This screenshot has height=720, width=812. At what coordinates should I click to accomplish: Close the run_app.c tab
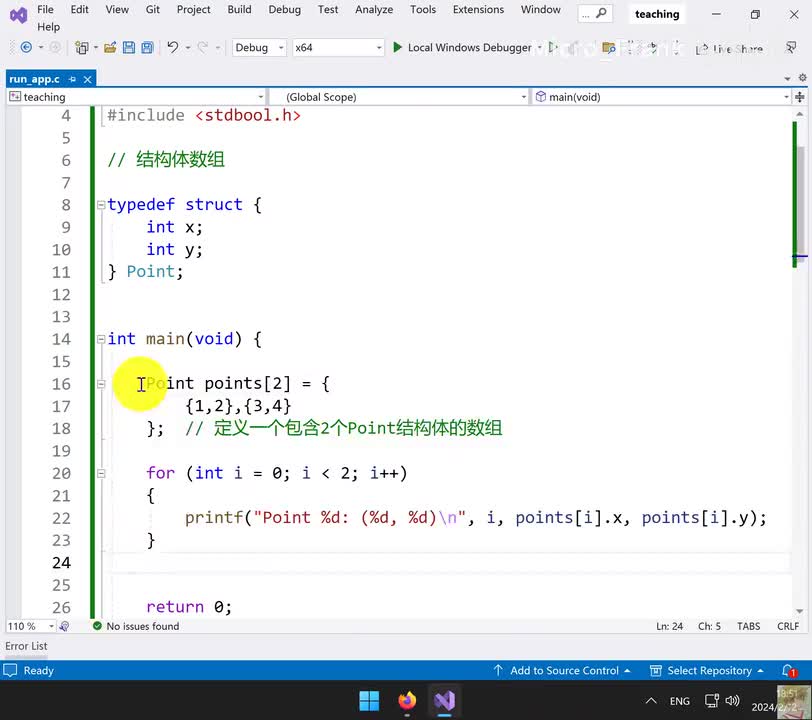[88, 79]
